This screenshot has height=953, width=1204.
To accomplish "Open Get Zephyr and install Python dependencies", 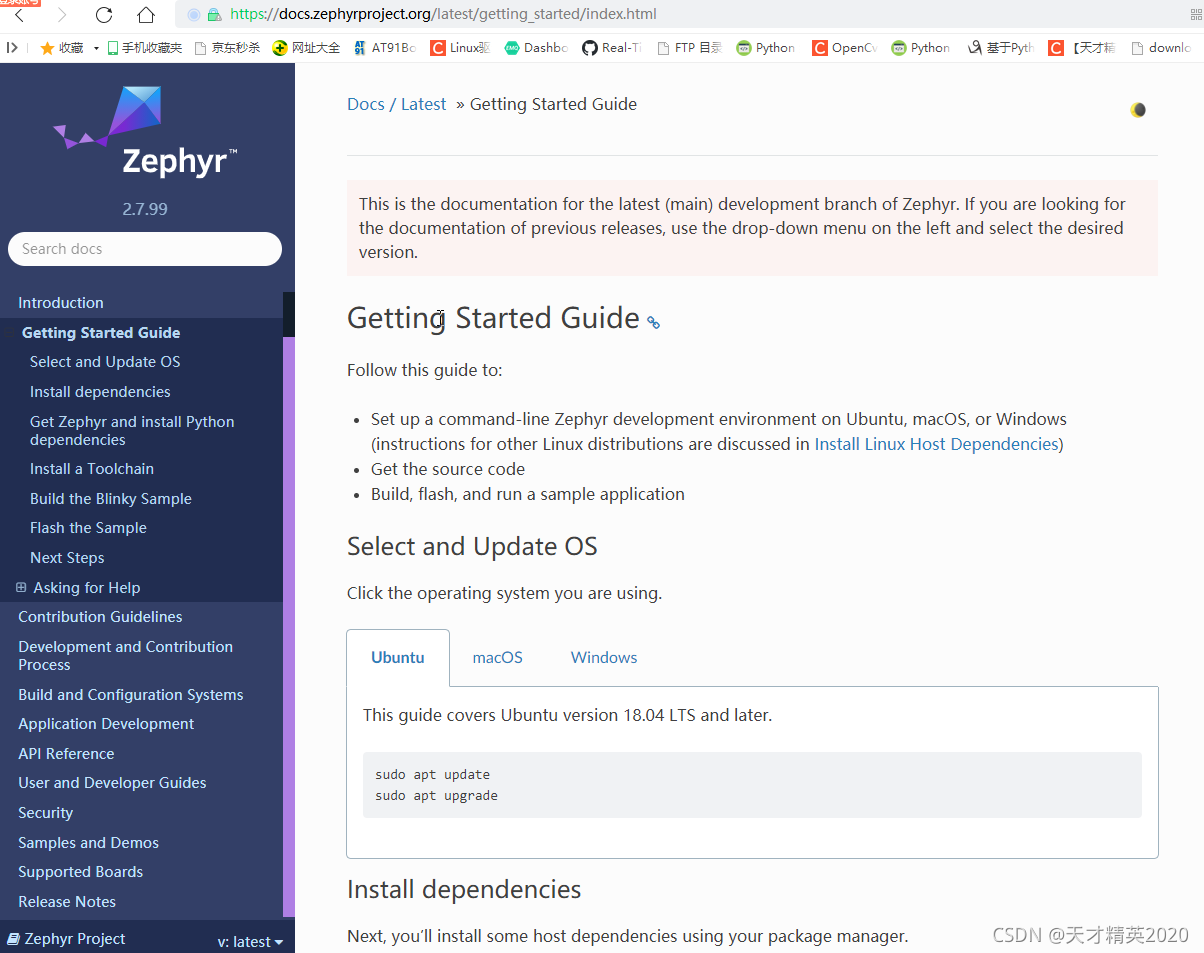I will pyautogui.click(x=132, y=431).
